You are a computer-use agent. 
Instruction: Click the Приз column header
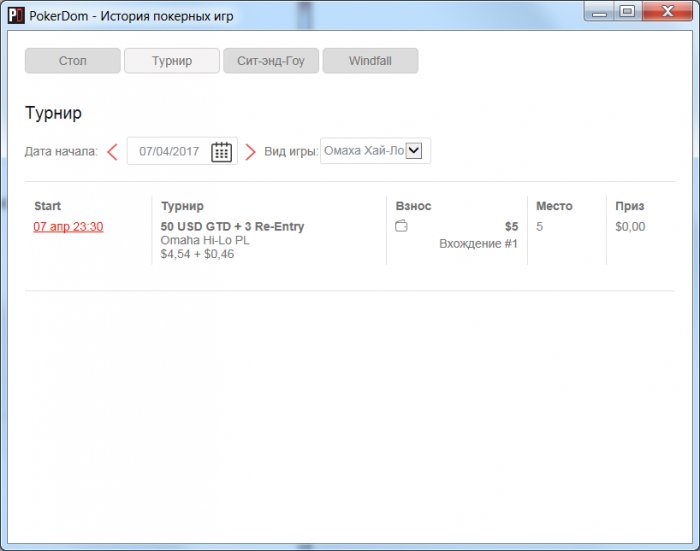tap(629, 206)
